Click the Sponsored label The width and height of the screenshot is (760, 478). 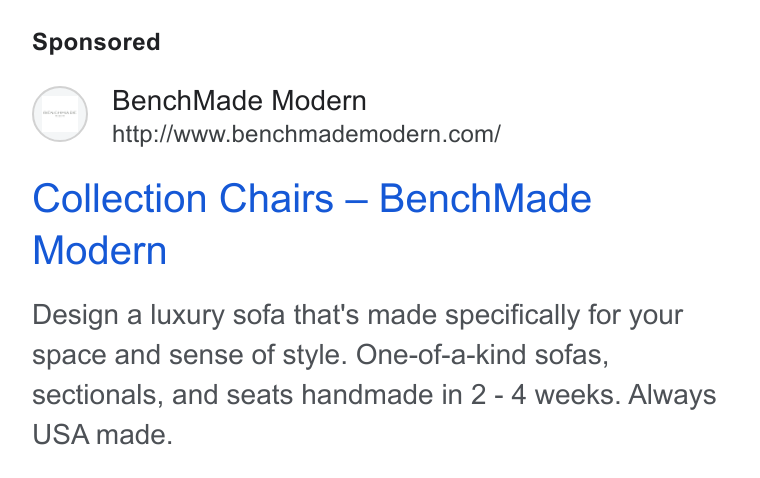coord(96,42)
